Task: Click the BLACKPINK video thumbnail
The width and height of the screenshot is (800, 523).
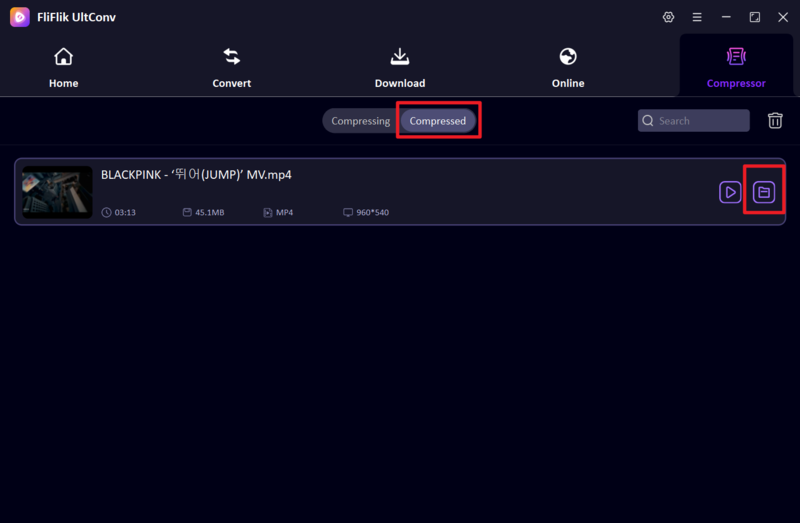Action: pyautogui.click(x=57, y=192)
